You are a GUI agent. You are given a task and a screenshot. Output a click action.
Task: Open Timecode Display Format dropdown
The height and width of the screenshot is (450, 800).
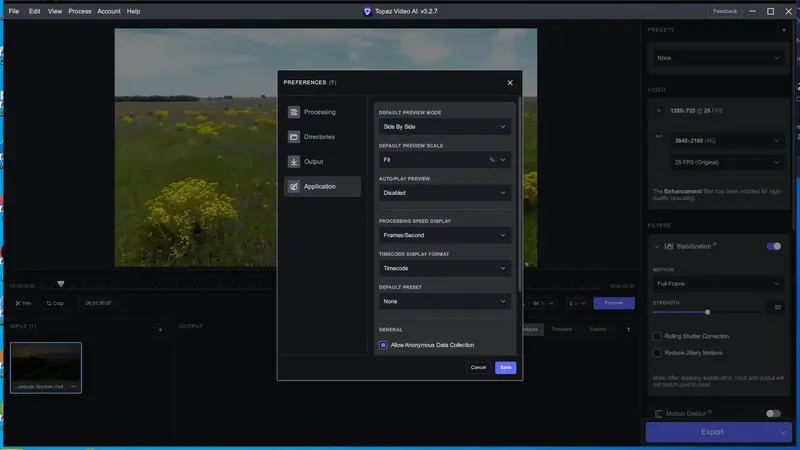pos(444,268)
